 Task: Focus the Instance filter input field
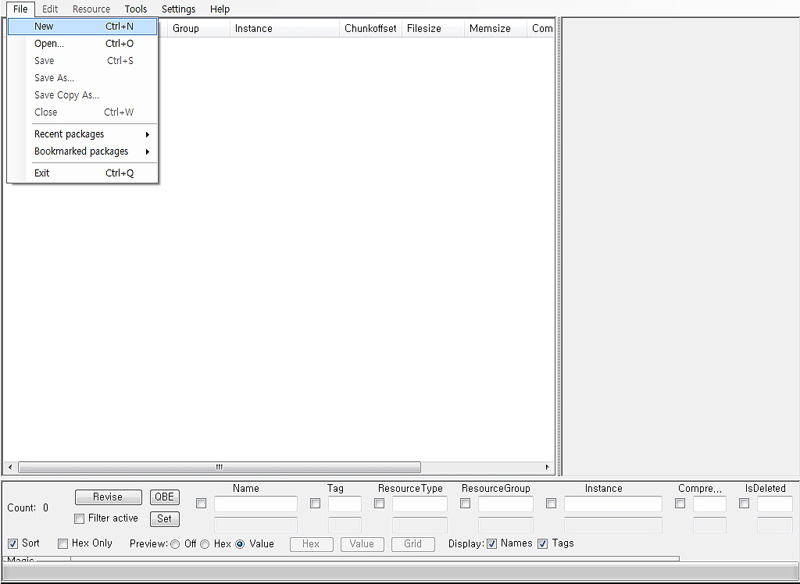(x=613, y=504)
